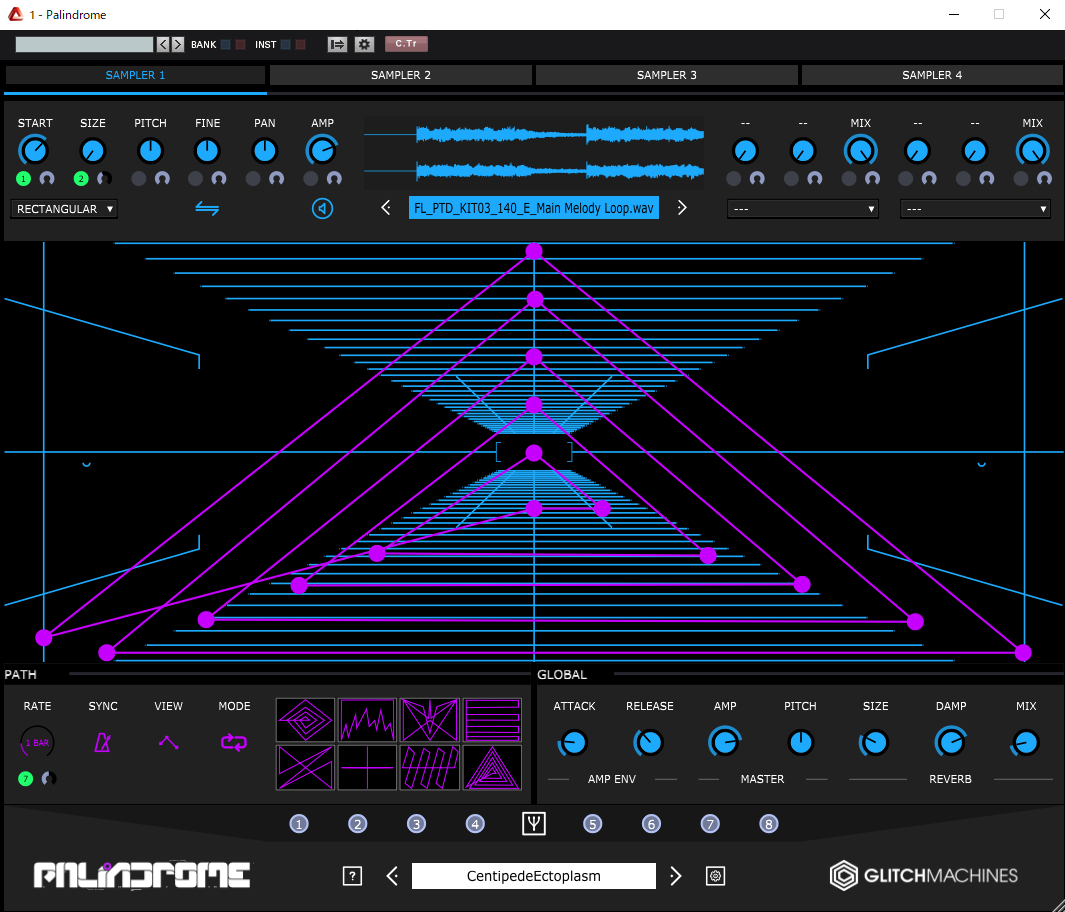Click the RATE 1 BAR knob
The width and height of the screenshot is (1065, 912).
pos(37,742)
